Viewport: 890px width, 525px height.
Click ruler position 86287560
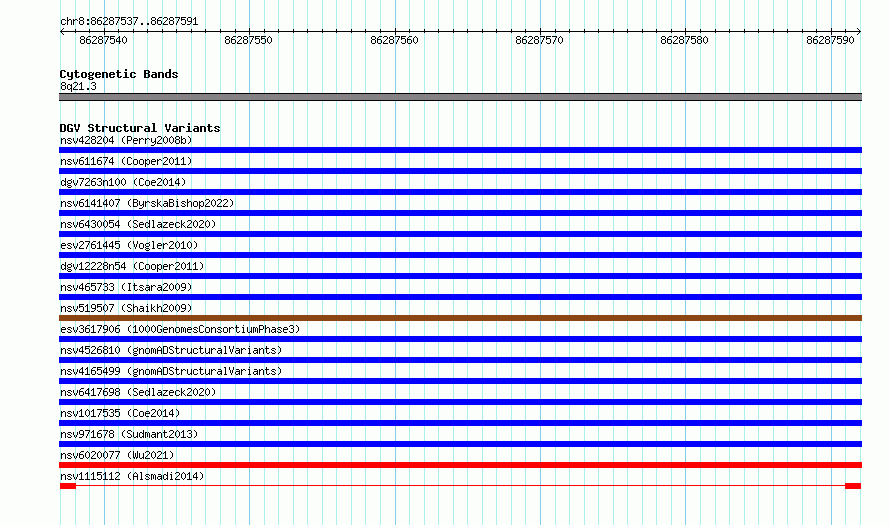(394, 40)
